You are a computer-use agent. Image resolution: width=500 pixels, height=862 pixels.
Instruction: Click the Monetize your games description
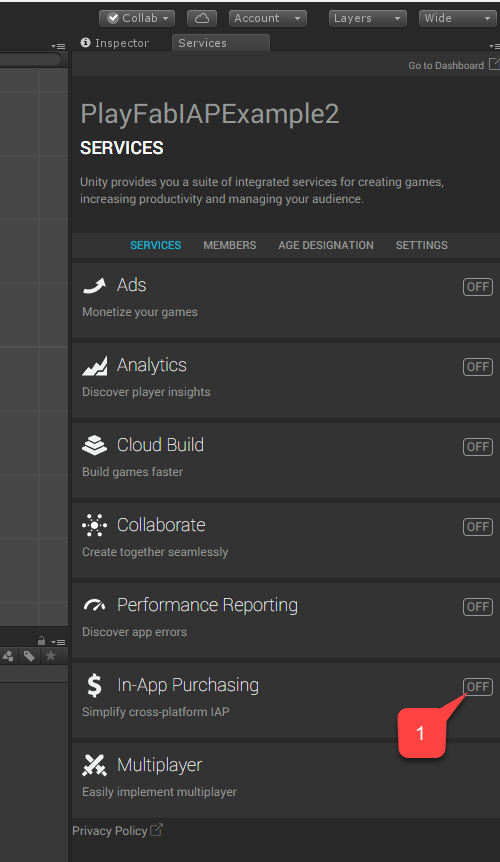(140, 312)
